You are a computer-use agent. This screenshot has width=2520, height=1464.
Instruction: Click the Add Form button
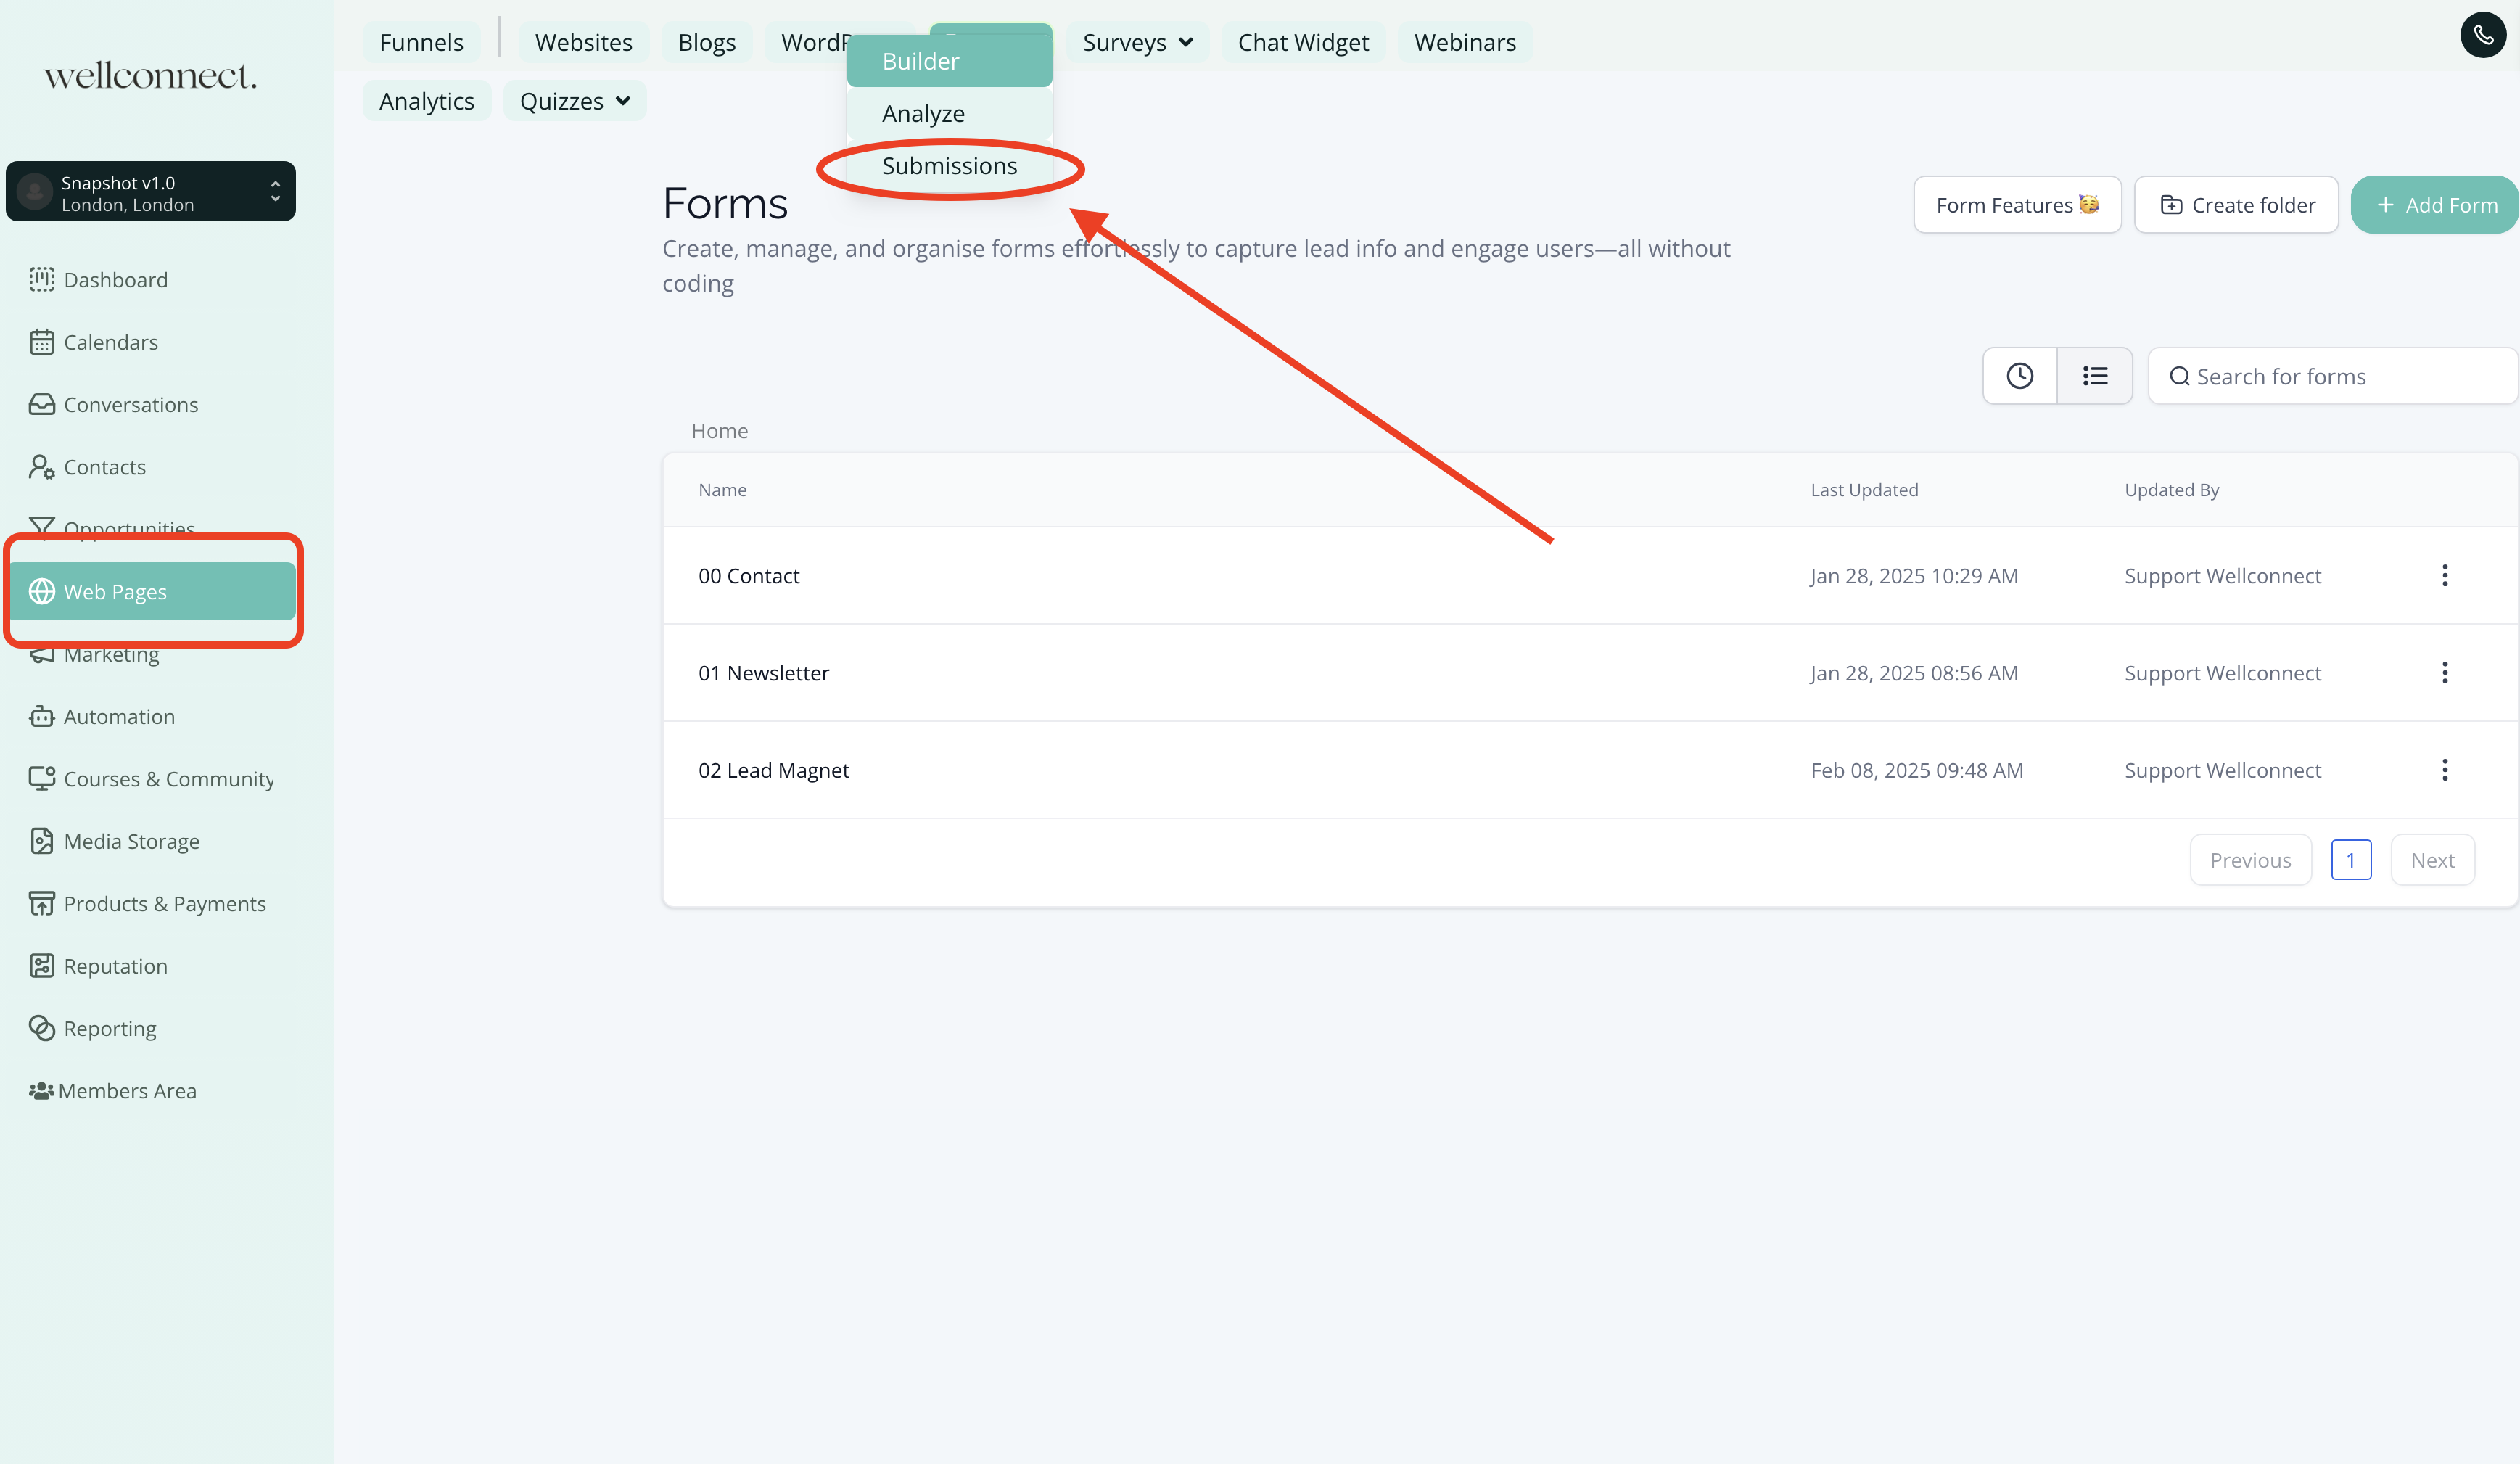click(x=2434, y=205)
